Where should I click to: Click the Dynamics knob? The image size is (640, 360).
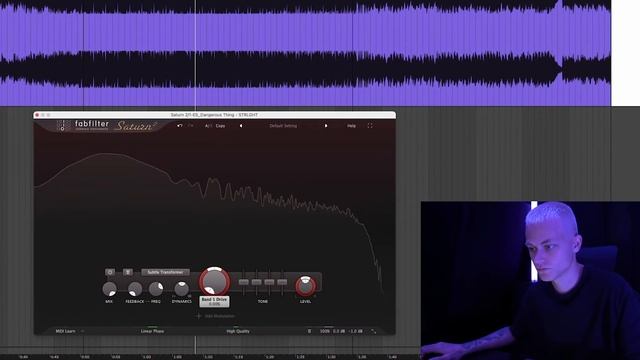coord(182,289)
